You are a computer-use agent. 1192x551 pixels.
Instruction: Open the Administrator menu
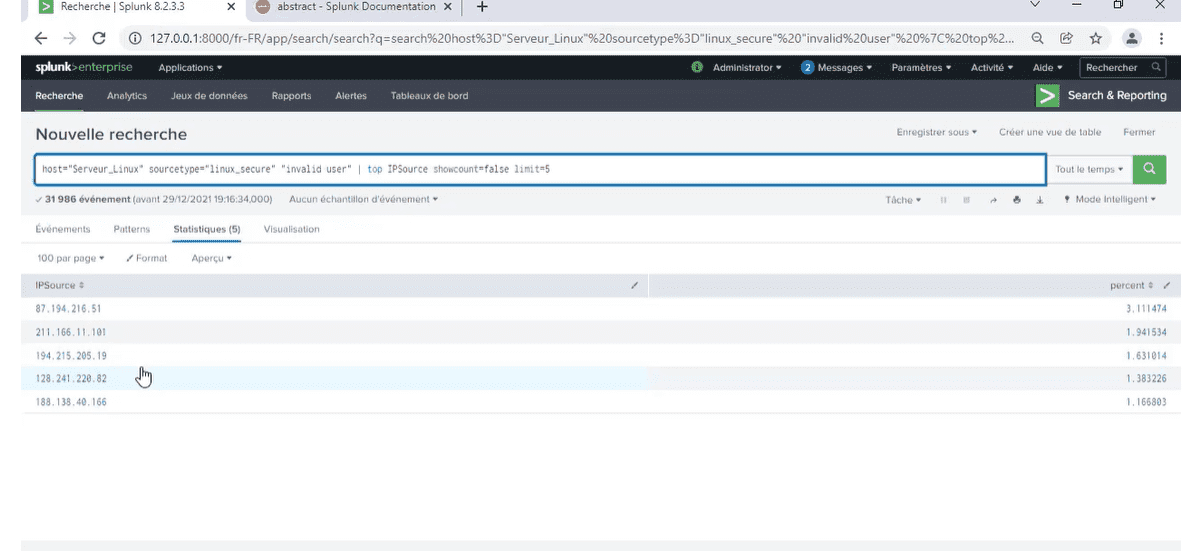click(x=747, y=68)
